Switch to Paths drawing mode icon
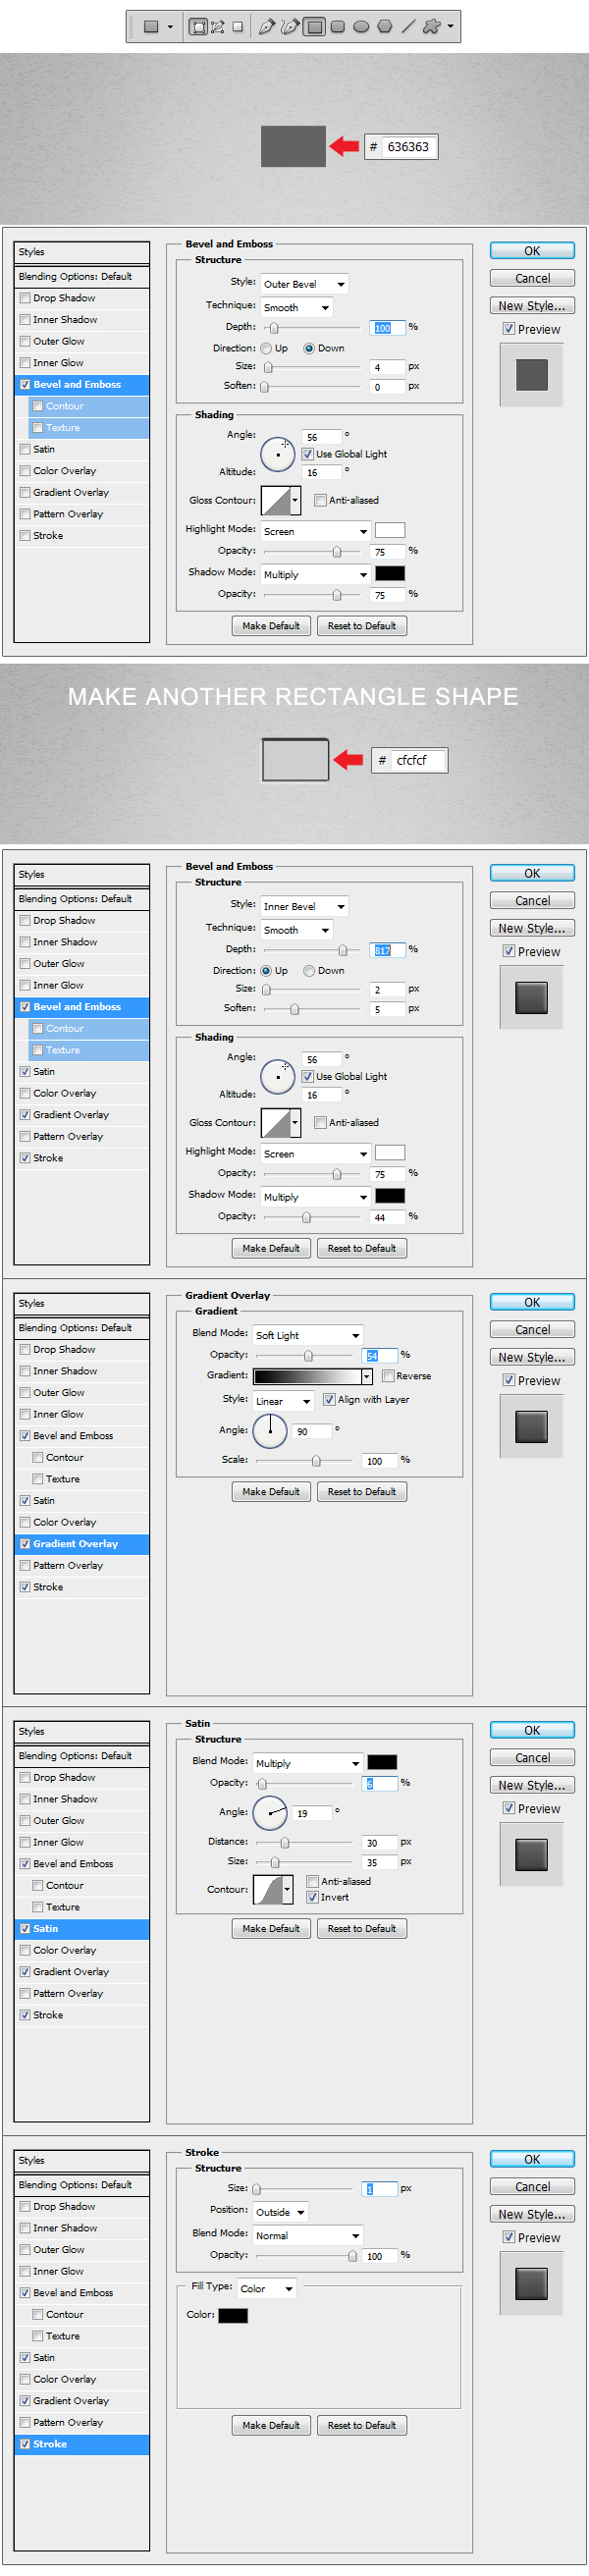This screenshot has width=589, height=2576. [217, 27]
